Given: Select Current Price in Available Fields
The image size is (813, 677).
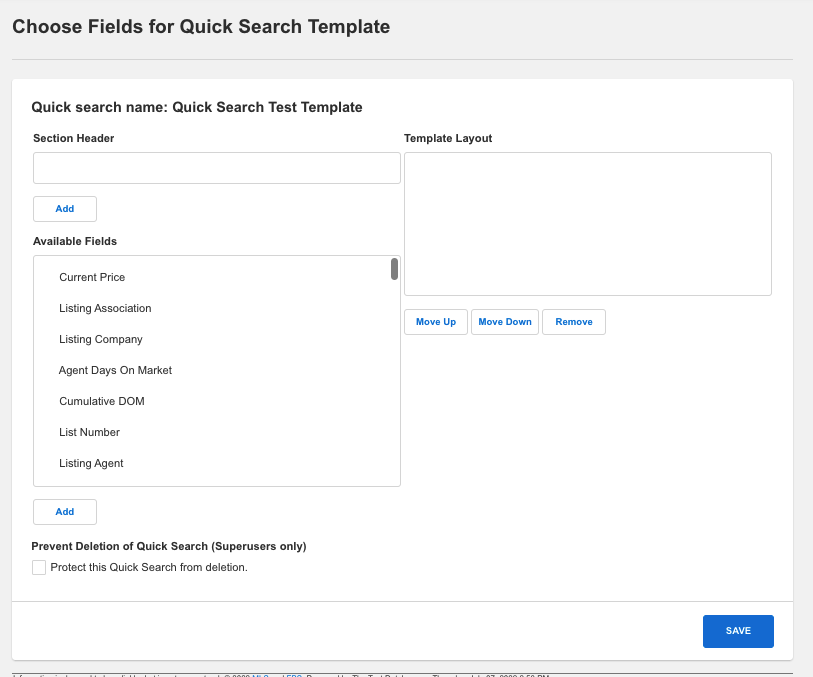Looking at the screenshot, I should pos(91,277).
